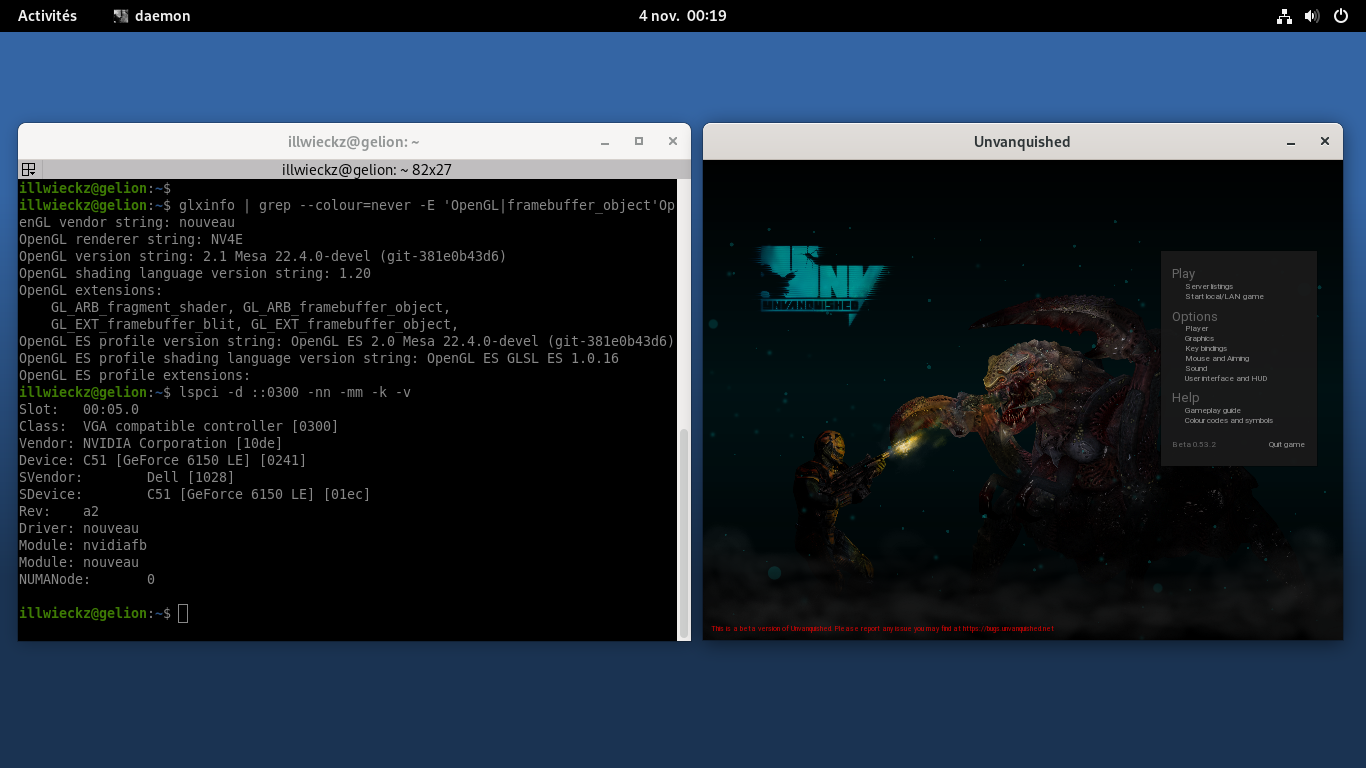Viewport: 1366px width, 768px height.
Task: Open Server listings in Unvanquished menu
Action: click(1209, 287)
